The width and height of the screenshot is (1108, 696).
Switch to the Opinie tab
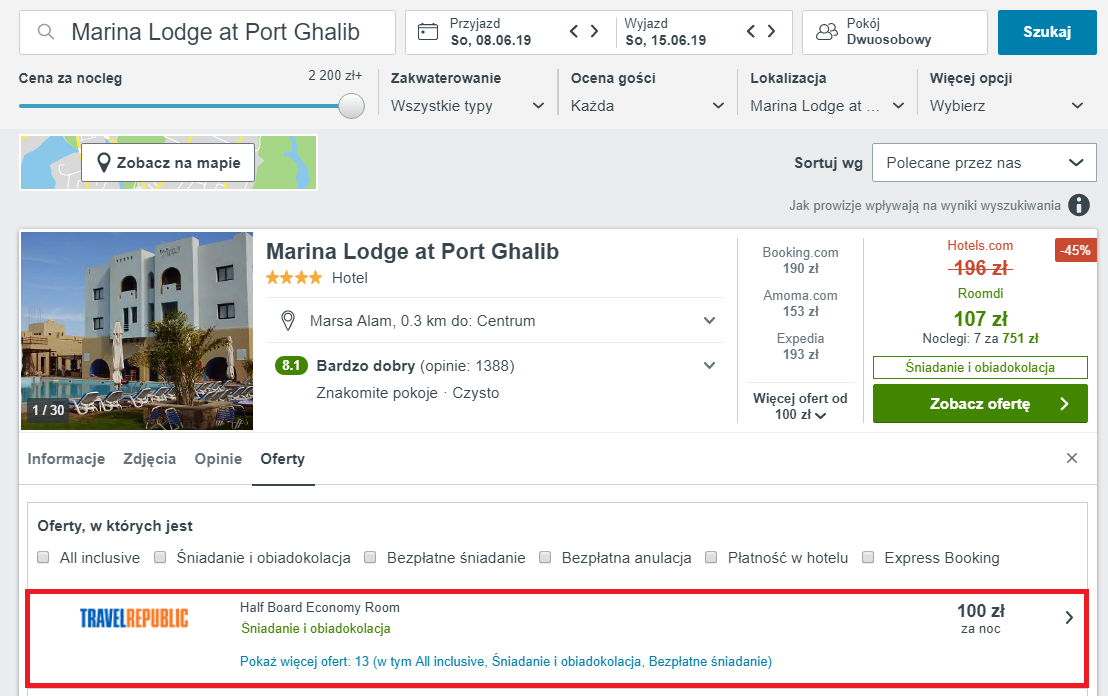pos(218,459)
